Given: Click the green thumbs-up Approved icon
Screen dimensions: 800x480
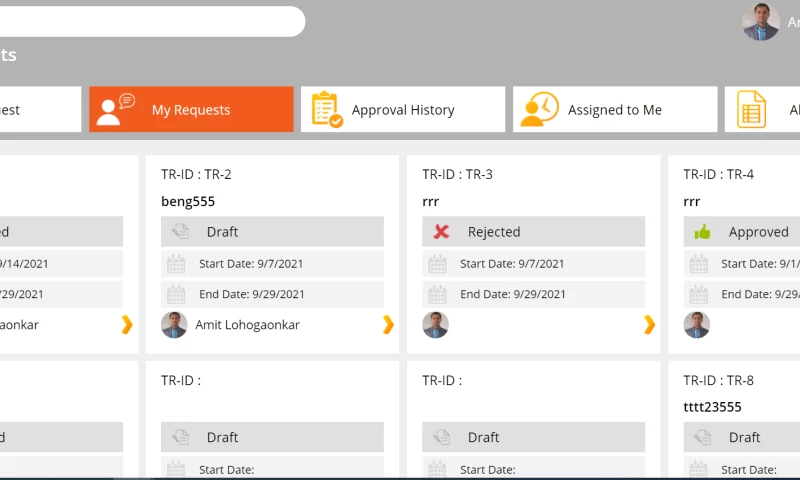Looking at the screenshot, I should tap(703, 232).
